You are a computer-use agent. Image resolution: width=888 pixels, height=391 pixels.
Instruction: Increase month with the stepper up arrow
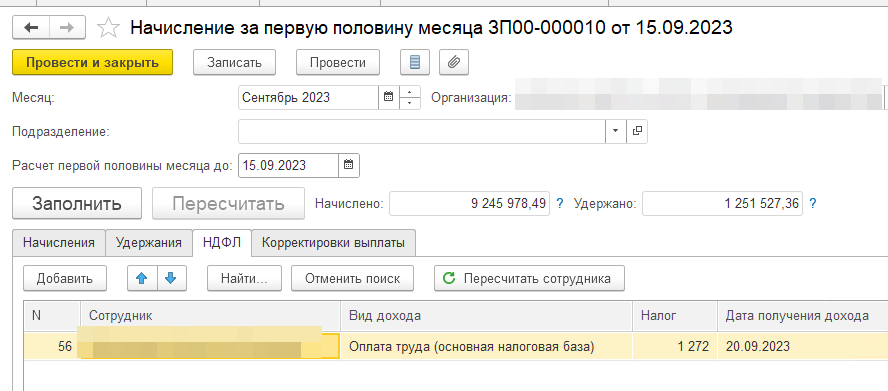(410, 91)
